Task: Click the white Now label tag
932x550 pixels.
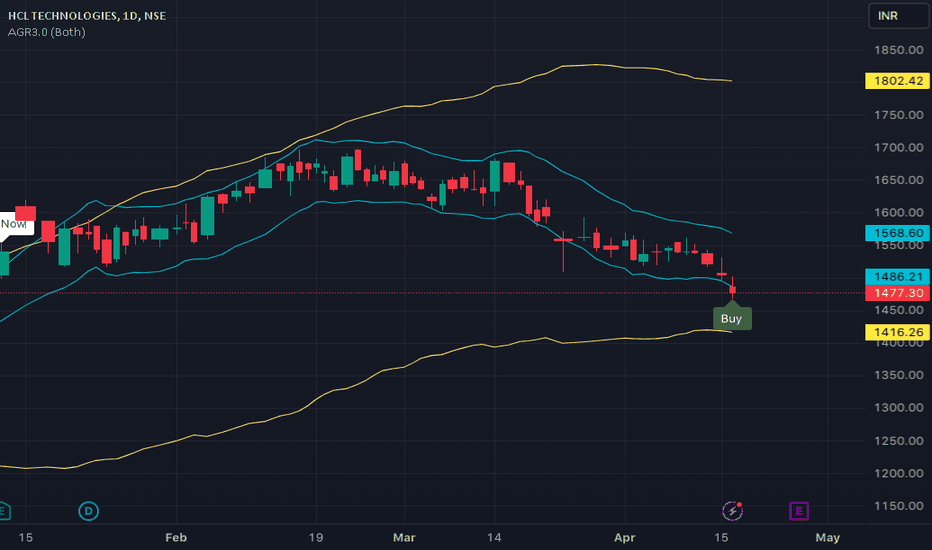Action: [16, 224]
